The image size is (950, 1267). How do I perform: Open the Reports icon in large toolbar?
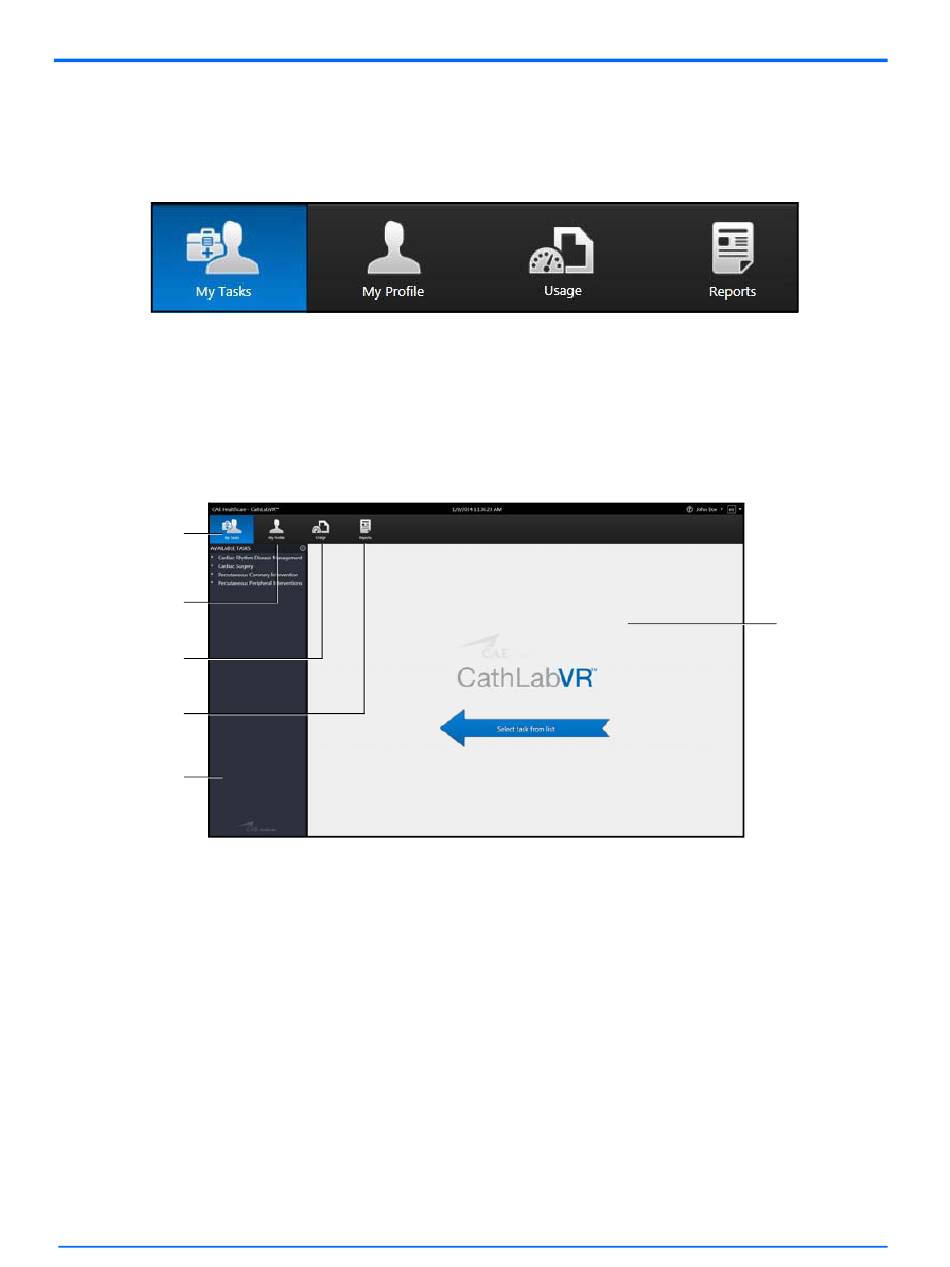[732, 258]
